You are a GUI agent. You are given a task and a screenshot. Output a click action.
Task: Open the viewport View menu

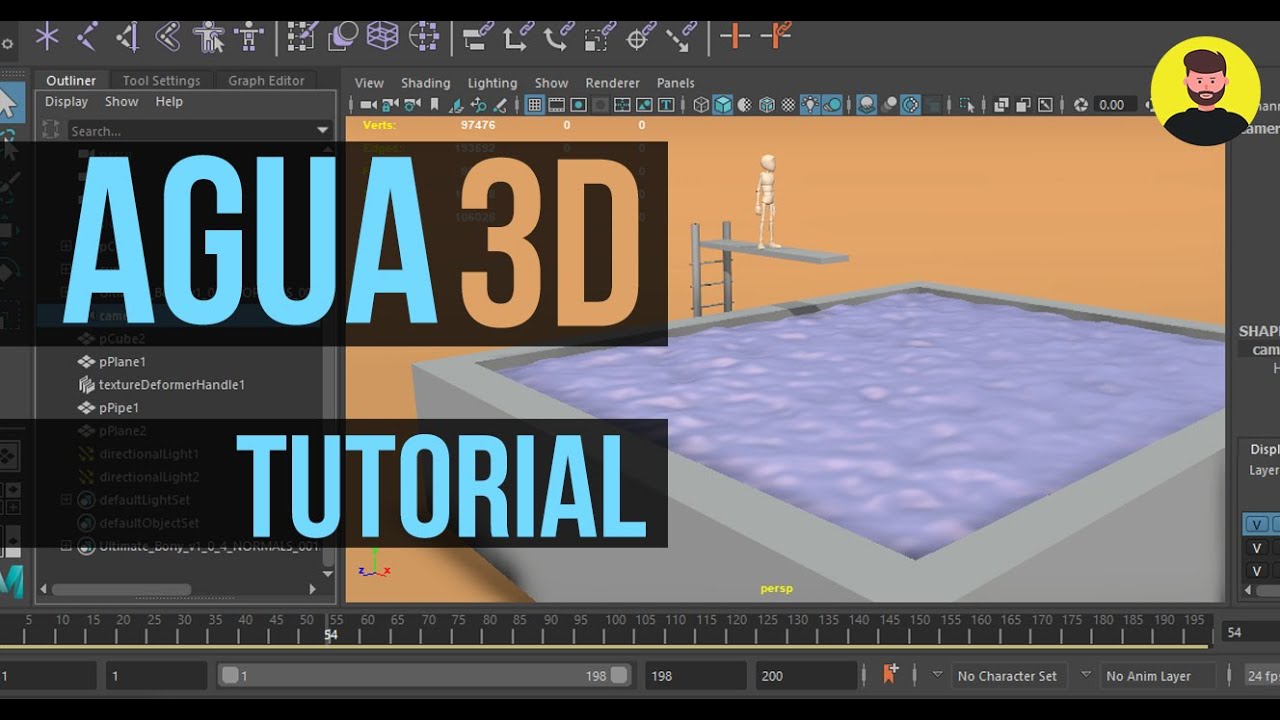pos(369,83)
